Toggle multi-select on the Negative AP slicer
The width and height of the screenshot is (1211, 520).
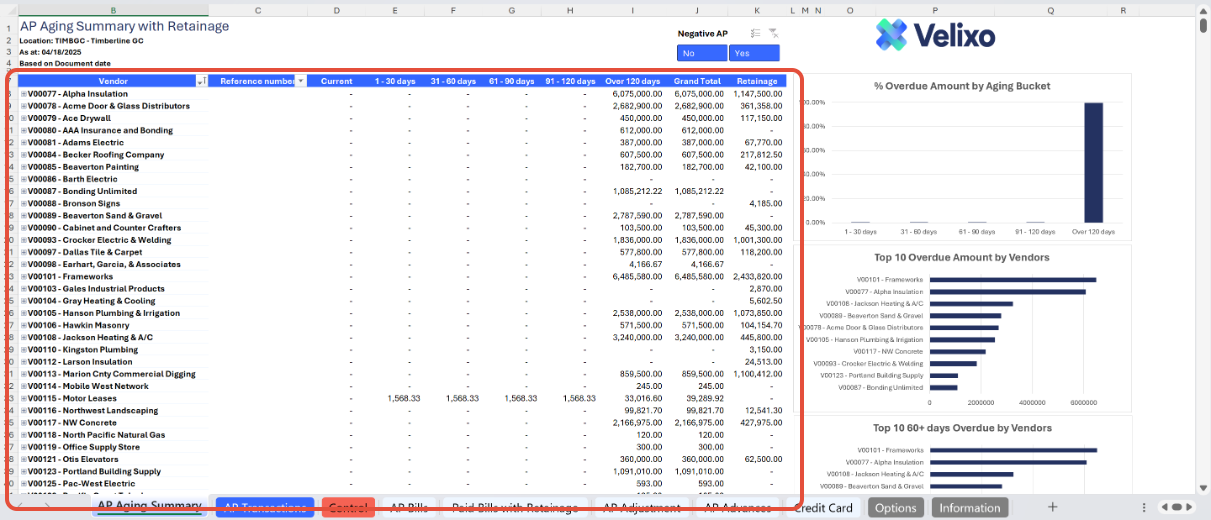pos(755,33)
